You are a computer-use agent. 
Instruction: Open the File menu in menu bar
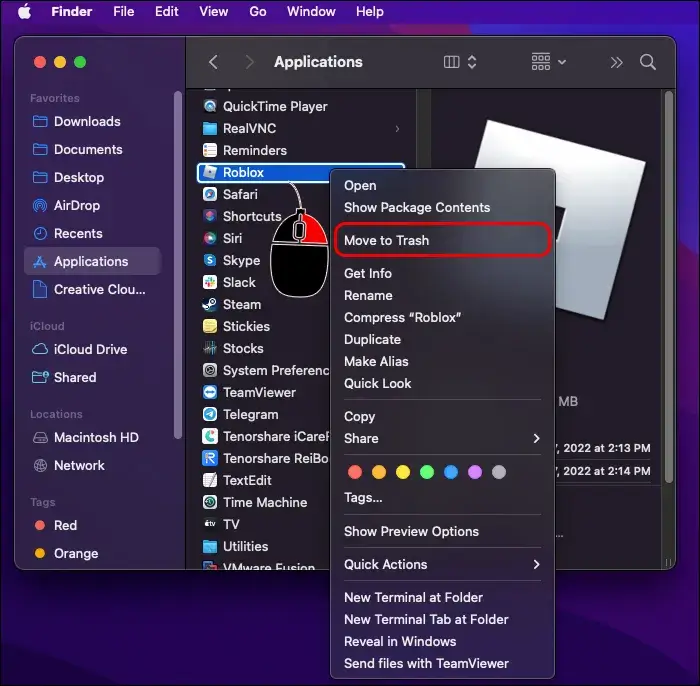tap(124, 11)
